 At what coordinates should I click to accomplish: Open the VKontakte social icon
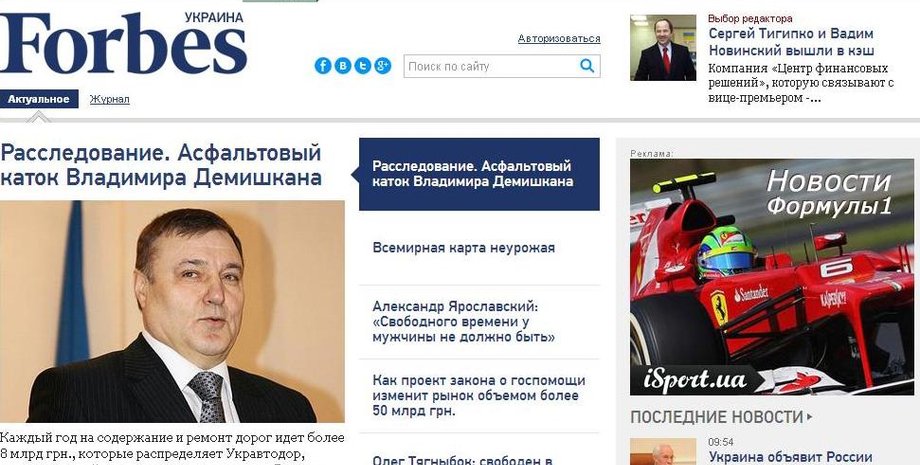pos(343,66)
